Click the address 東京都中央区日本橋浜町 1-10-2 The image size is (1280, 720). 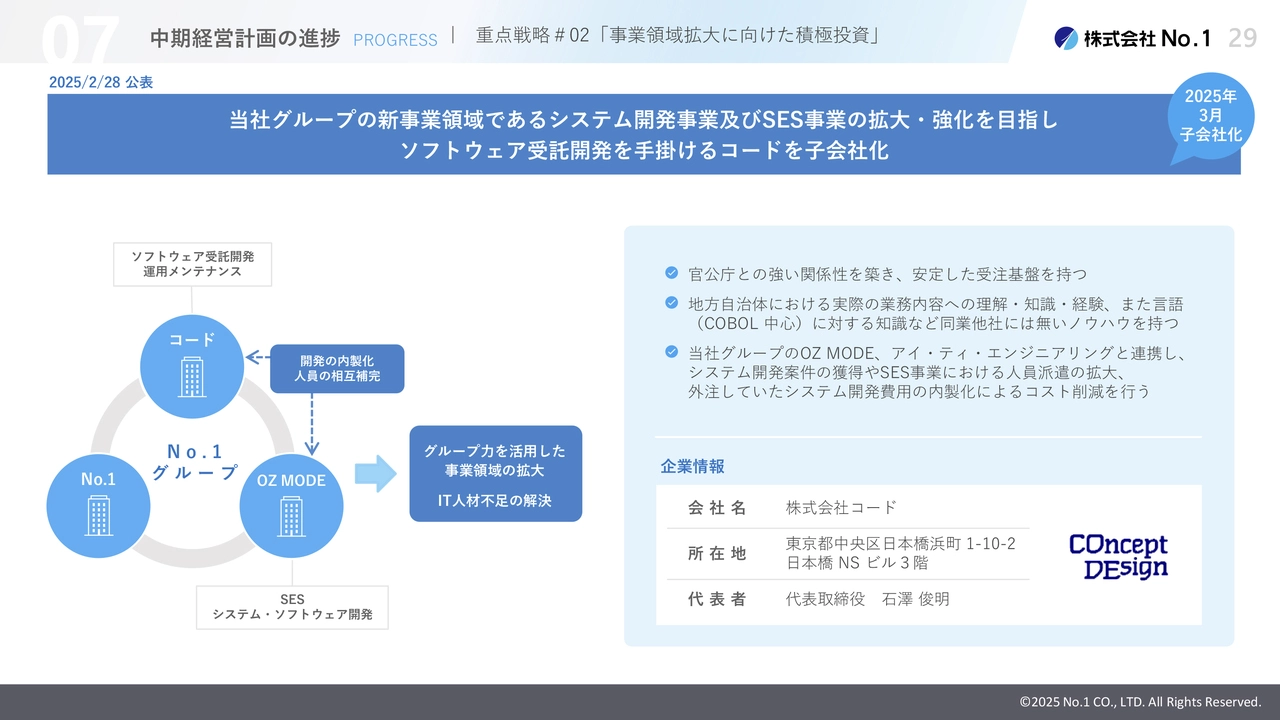[901, 543]
